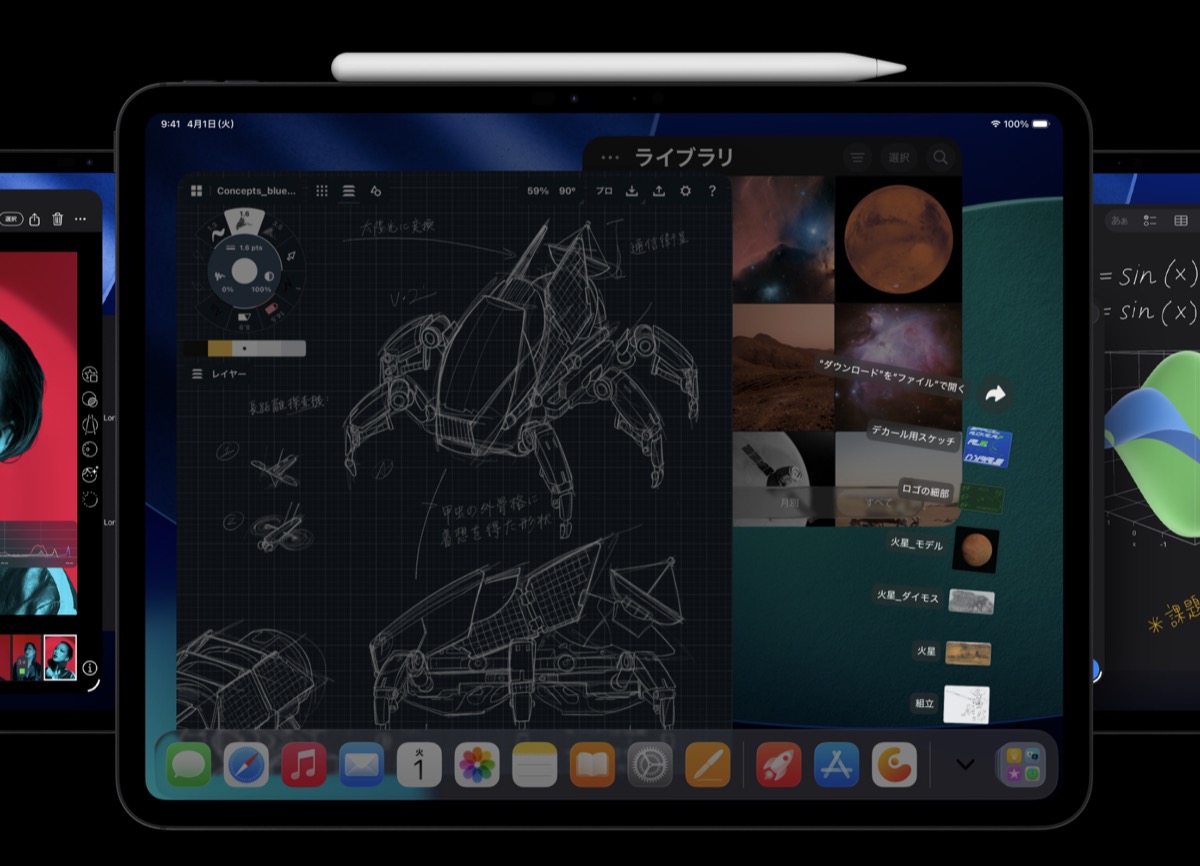Viewport: 1200px width, 866px height.
Task: Click the import download icon in Concepts
Action: [632, 191]
